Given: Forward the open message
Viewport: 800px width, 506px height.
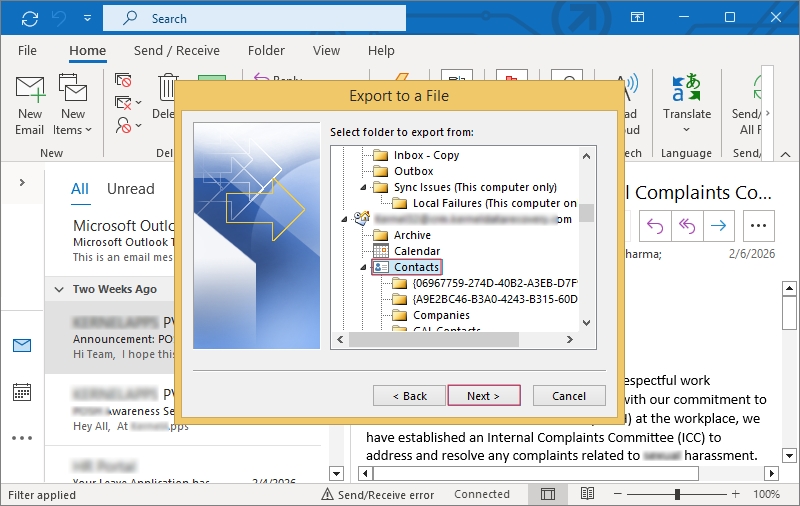Looking at the screenshot, I should tap(718, 225).
